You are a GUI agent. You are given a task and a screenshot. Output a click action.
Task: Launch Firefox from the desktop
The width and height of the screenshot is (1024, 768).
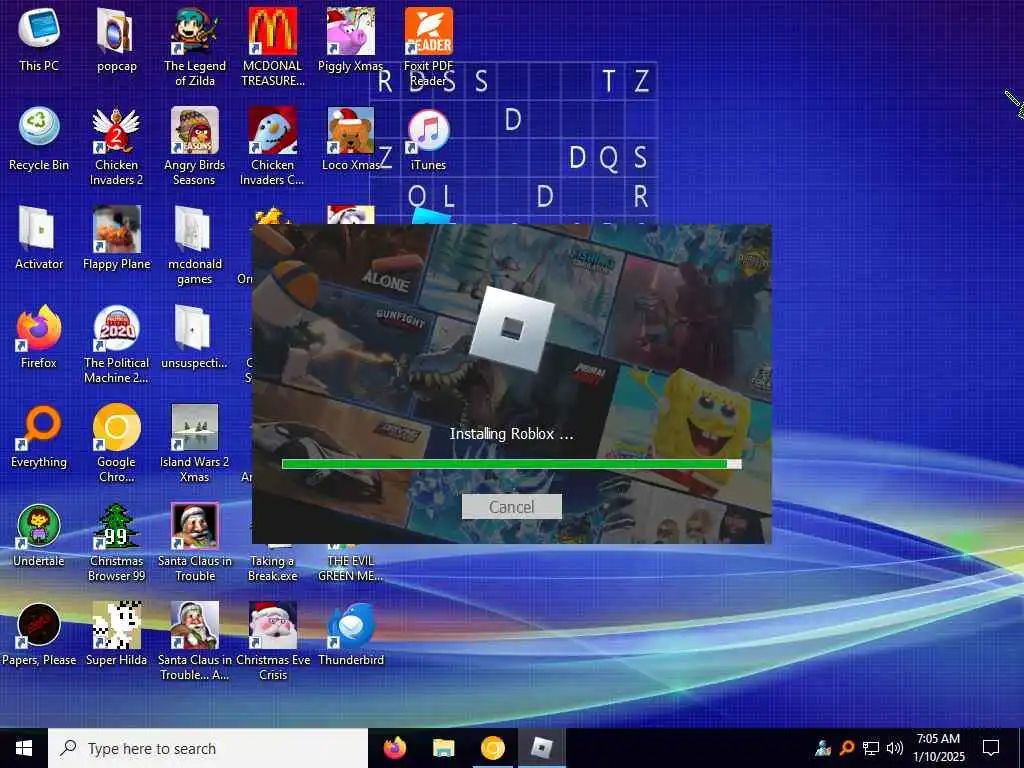39,336
